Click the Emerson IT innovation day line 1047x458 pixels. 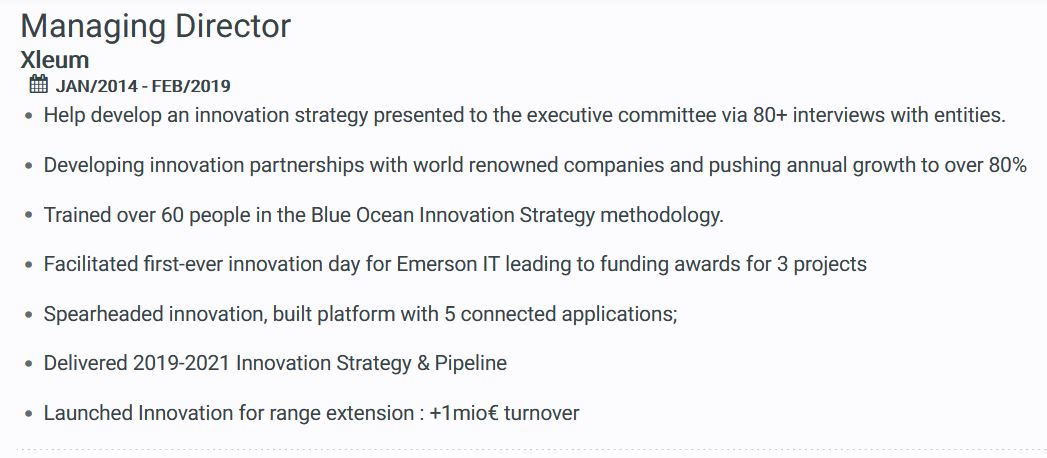tap(455, 264)
